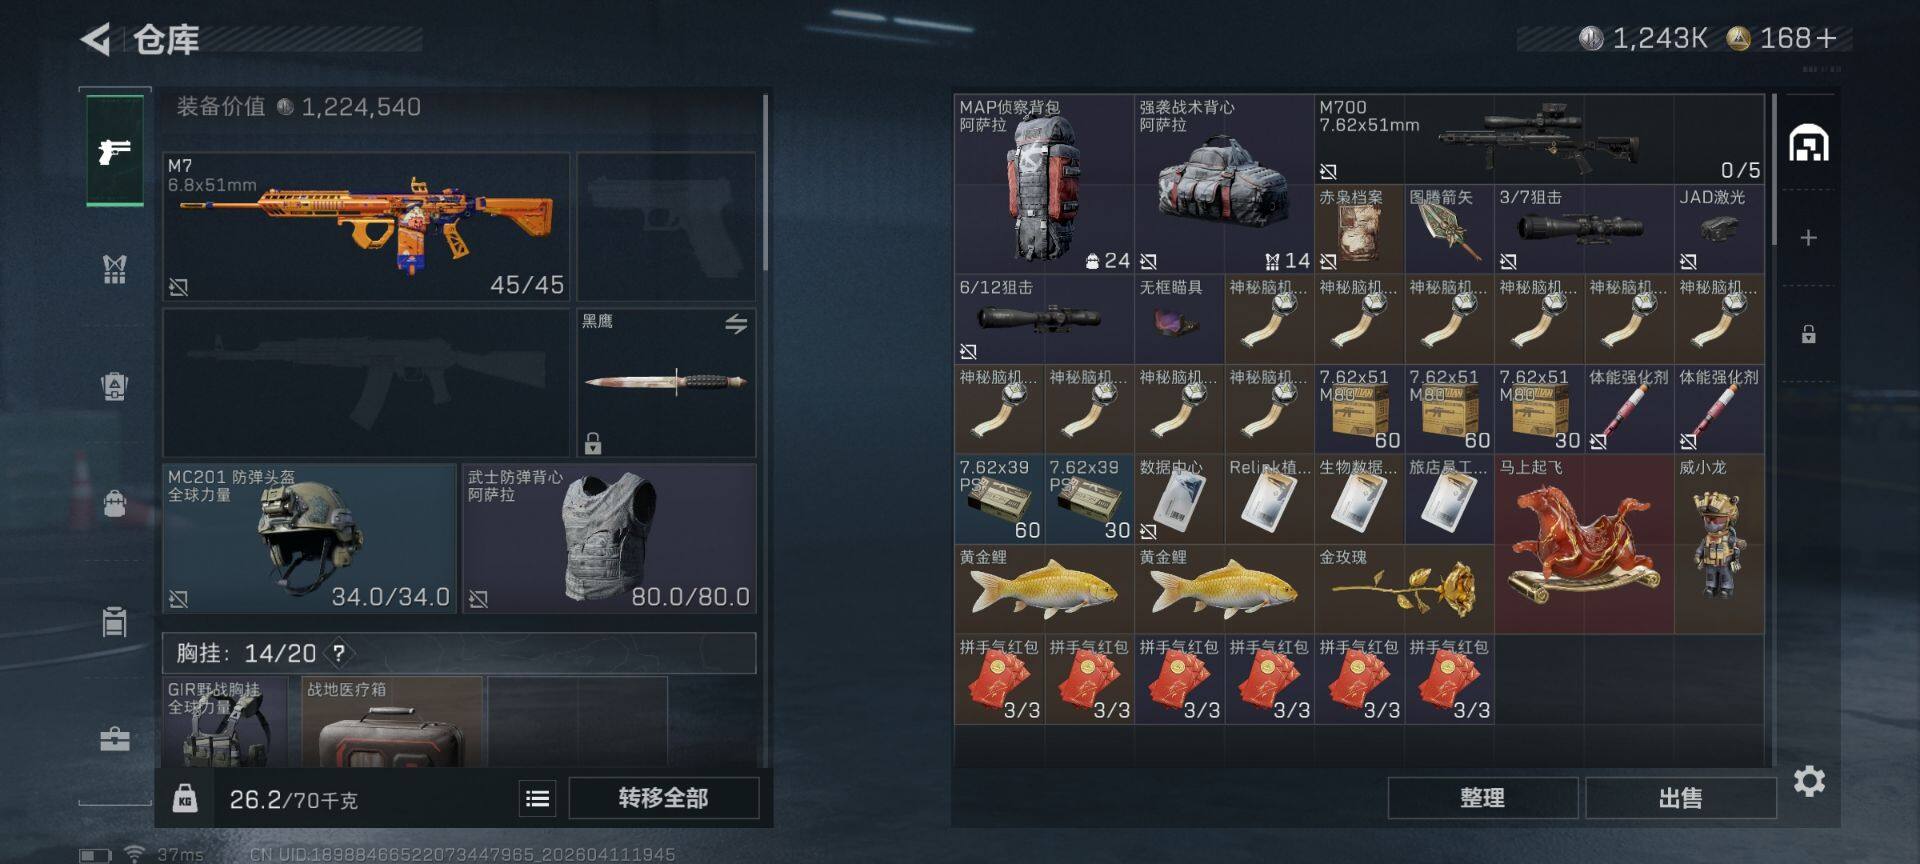Open the toolbox case sidebar category

pos(115,739)
